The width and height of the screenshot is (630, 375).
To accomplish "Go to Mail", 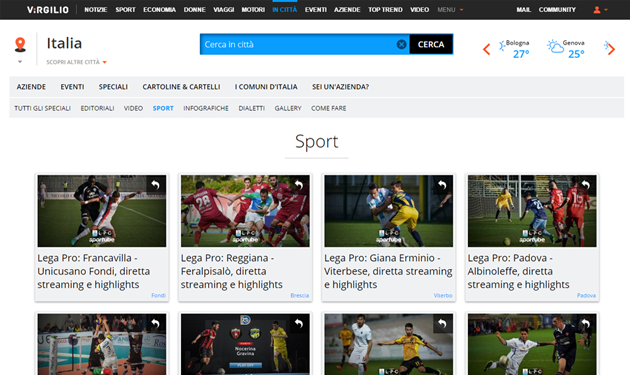I will click(x=524, y=10).
